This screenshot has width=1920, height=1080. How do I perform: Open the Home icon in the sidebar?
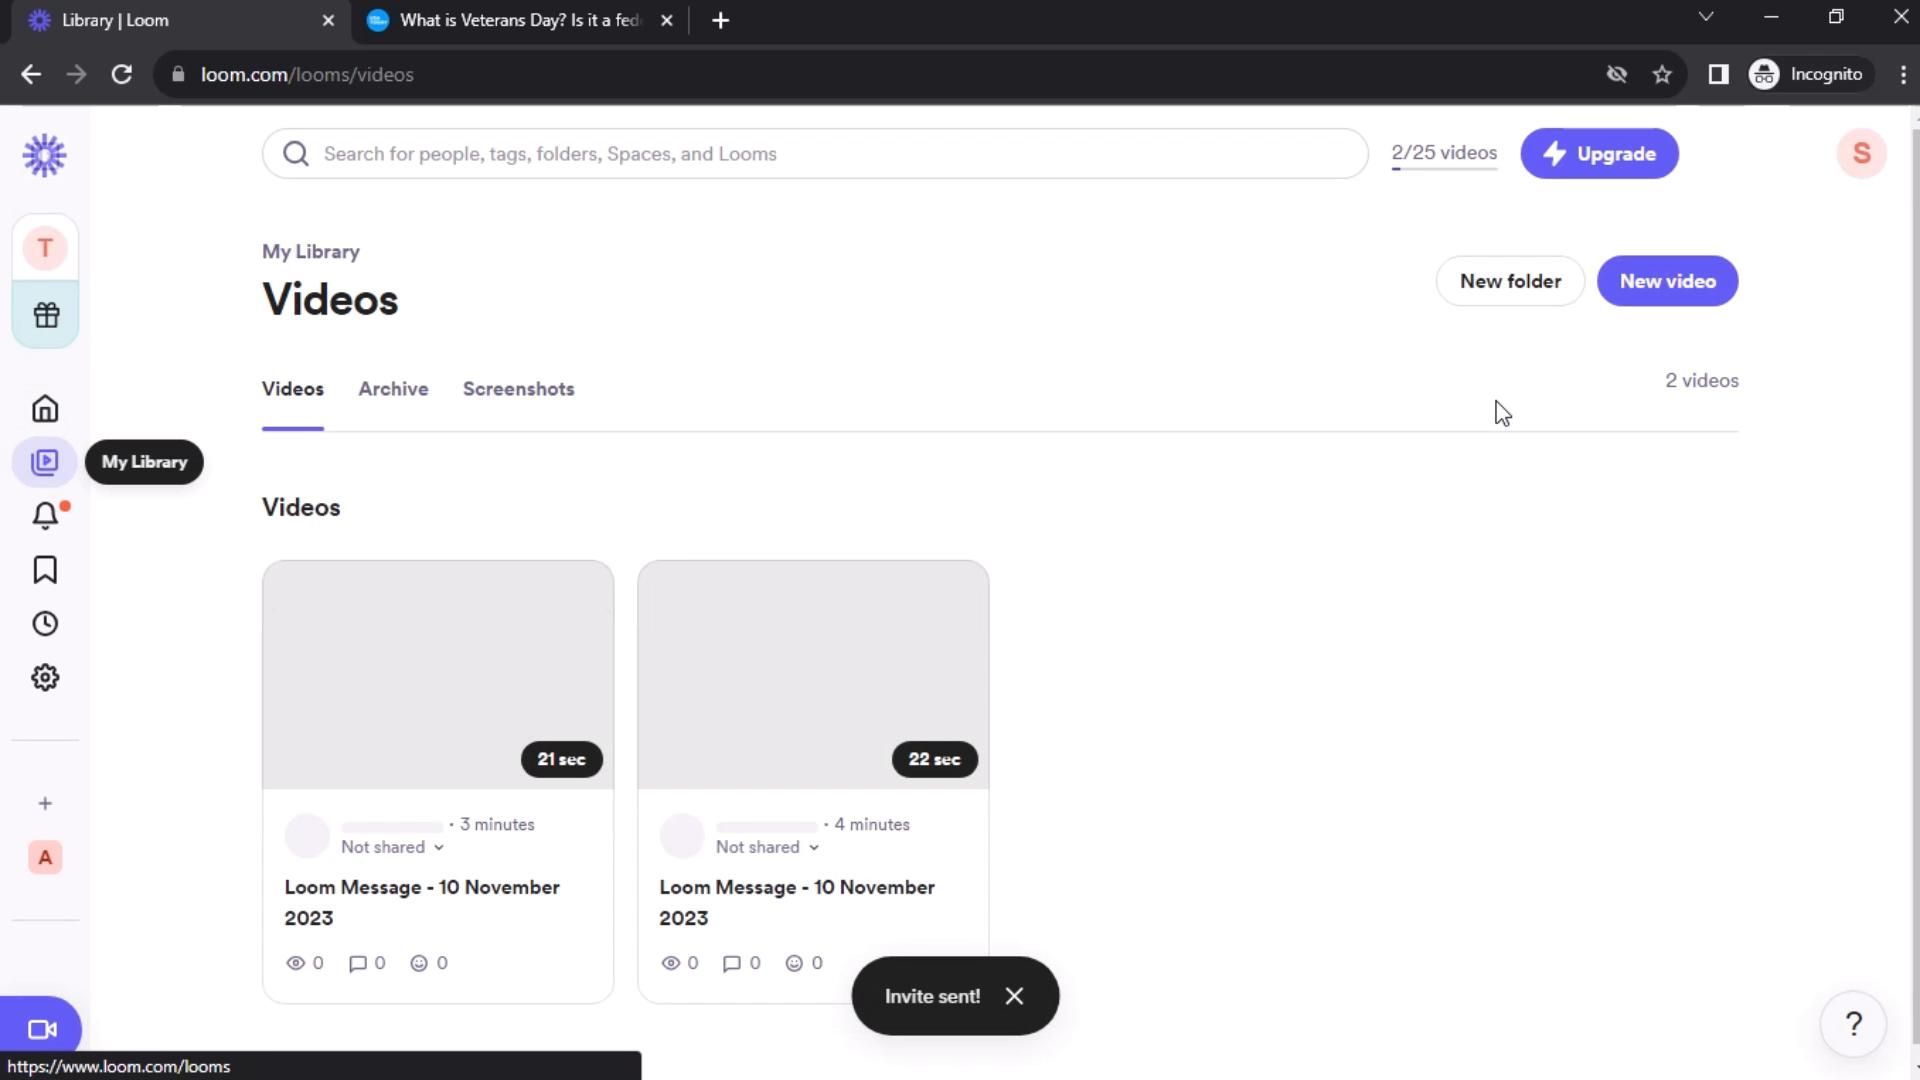[45, 409]
